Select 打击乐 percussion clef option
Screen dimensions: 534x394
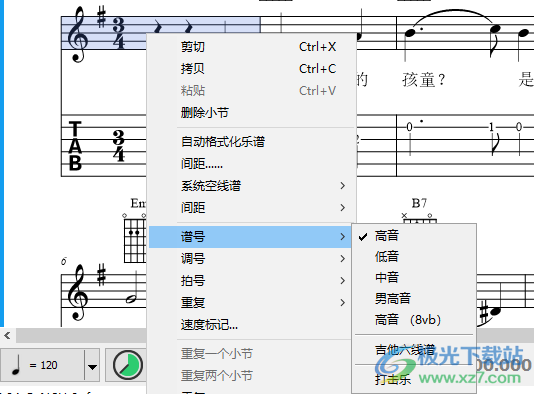pos(414,379)
